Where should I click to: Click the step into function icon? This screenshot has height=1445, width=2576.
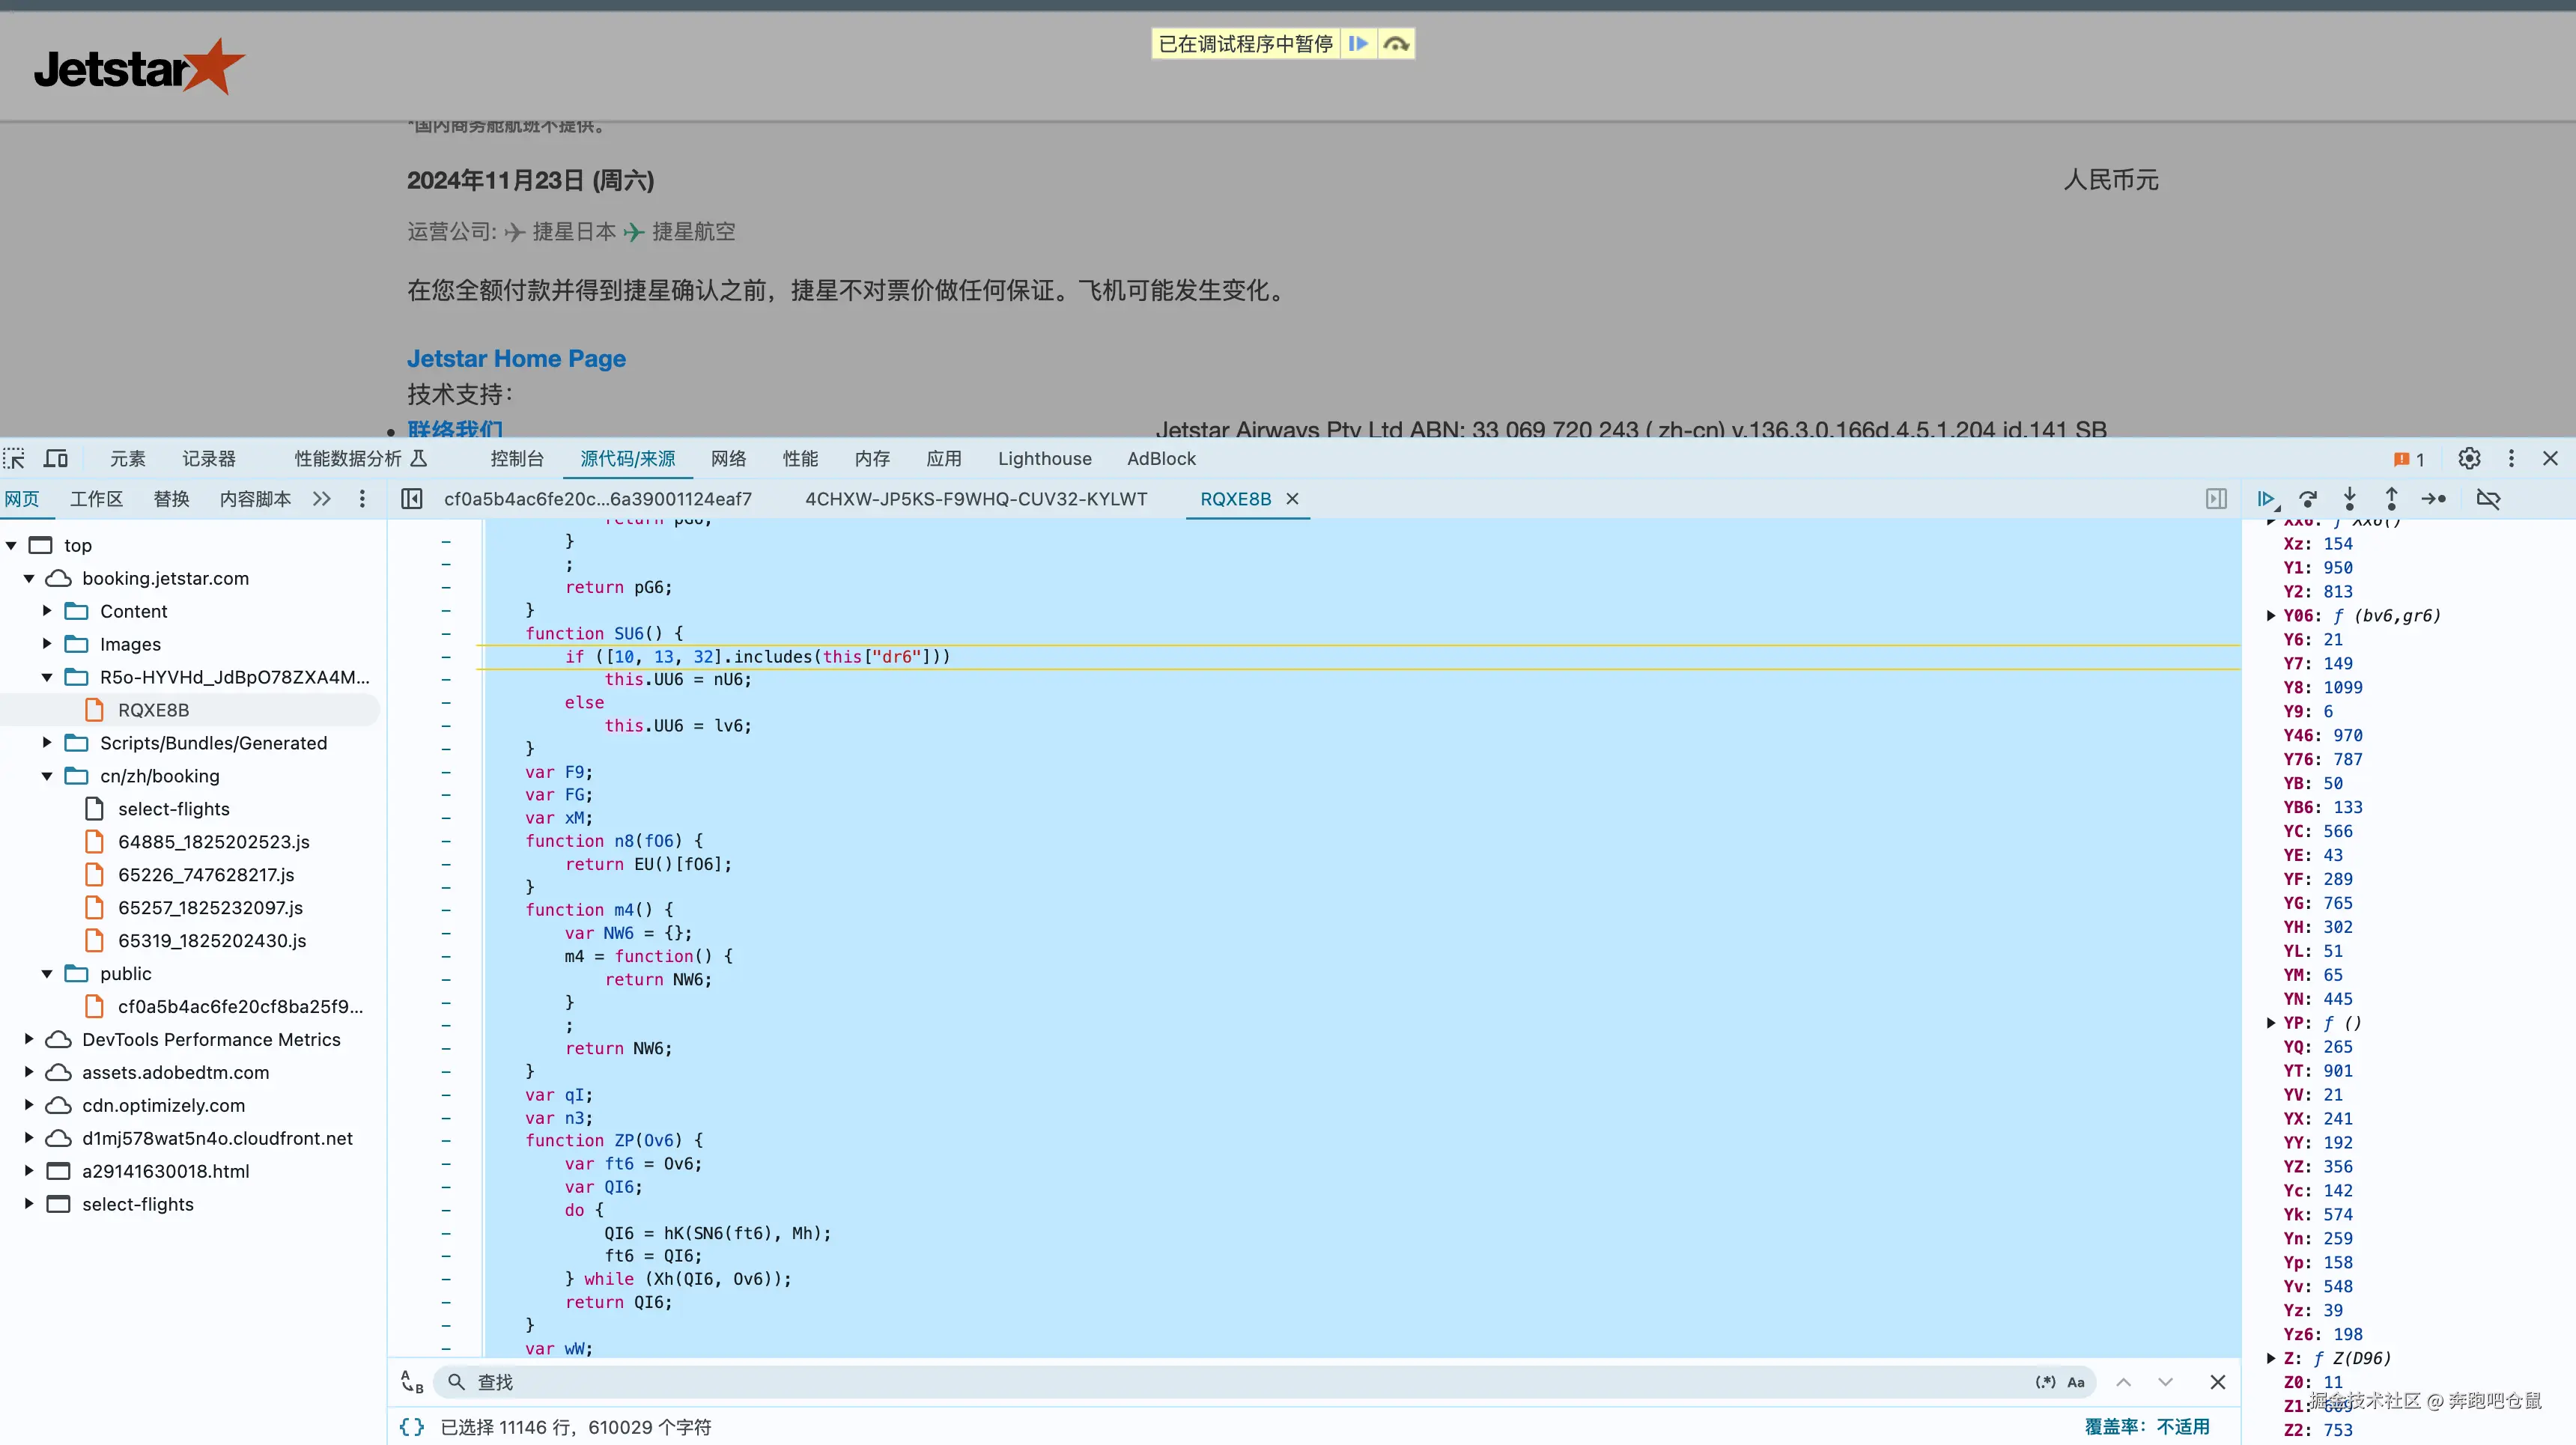click(2350, 499)
